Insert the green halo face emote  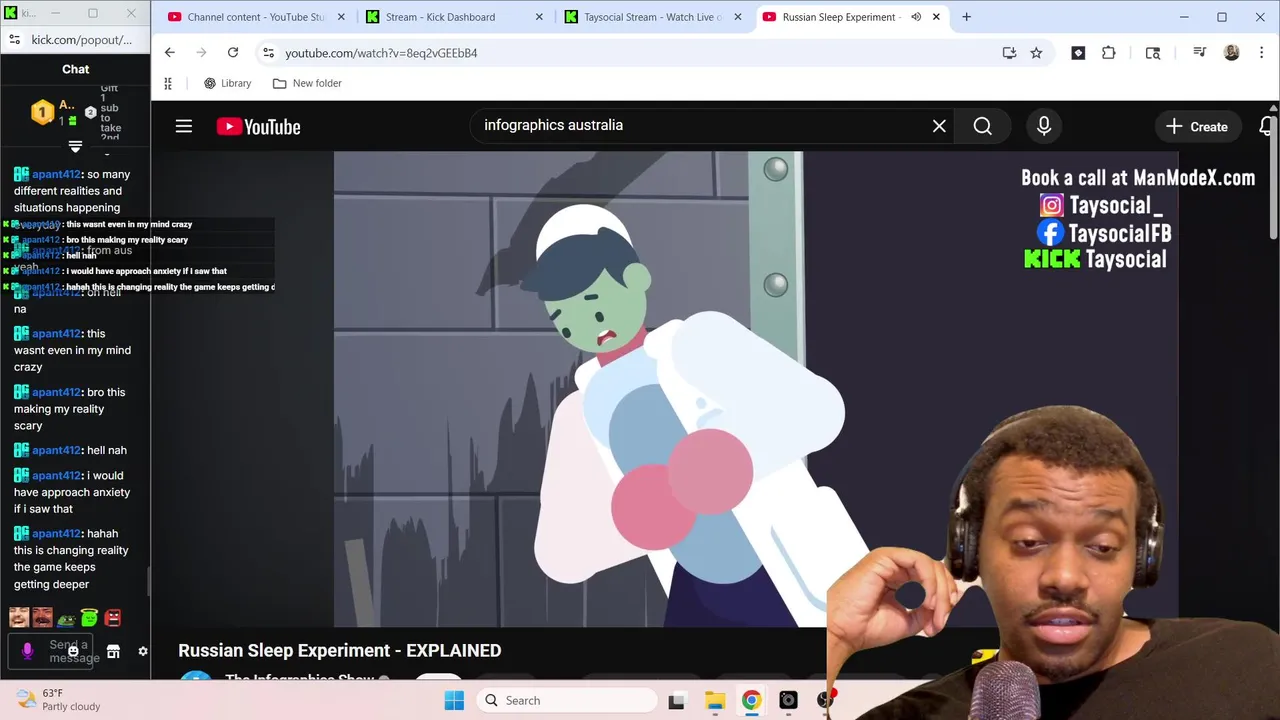[89, 618]
